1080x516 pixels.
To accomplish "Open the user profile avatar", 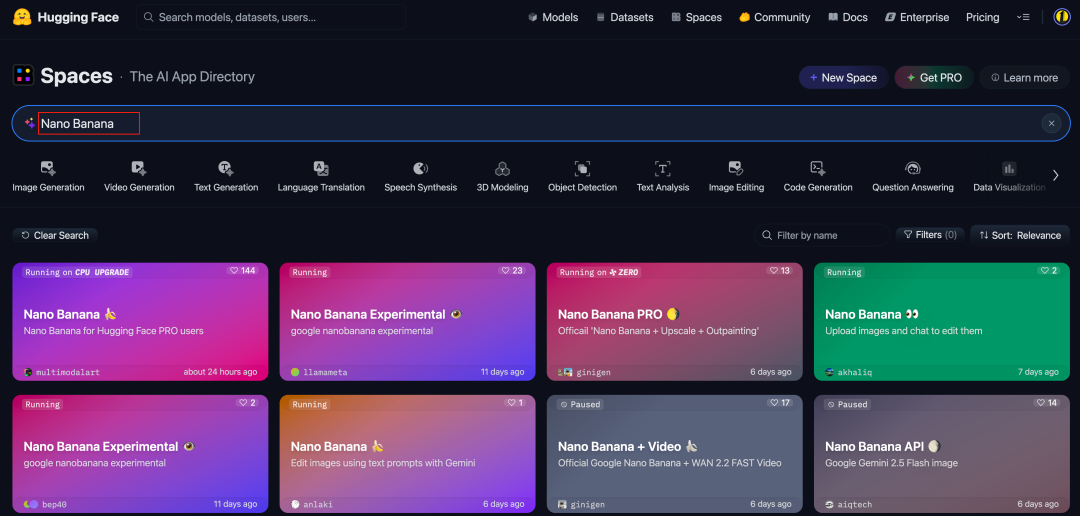I will pos(1061,17).
